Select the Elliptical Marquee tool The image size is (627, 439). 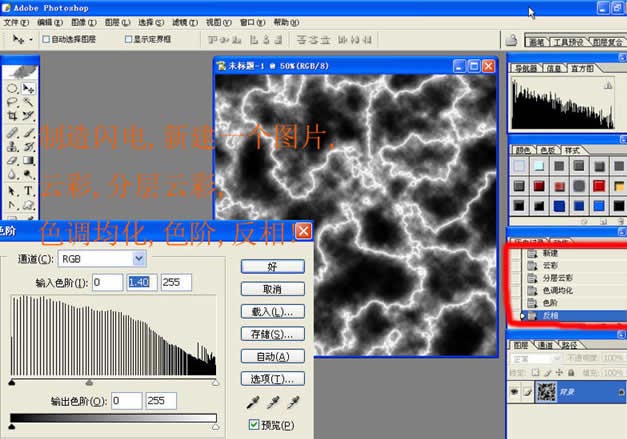tap(12, 88)
